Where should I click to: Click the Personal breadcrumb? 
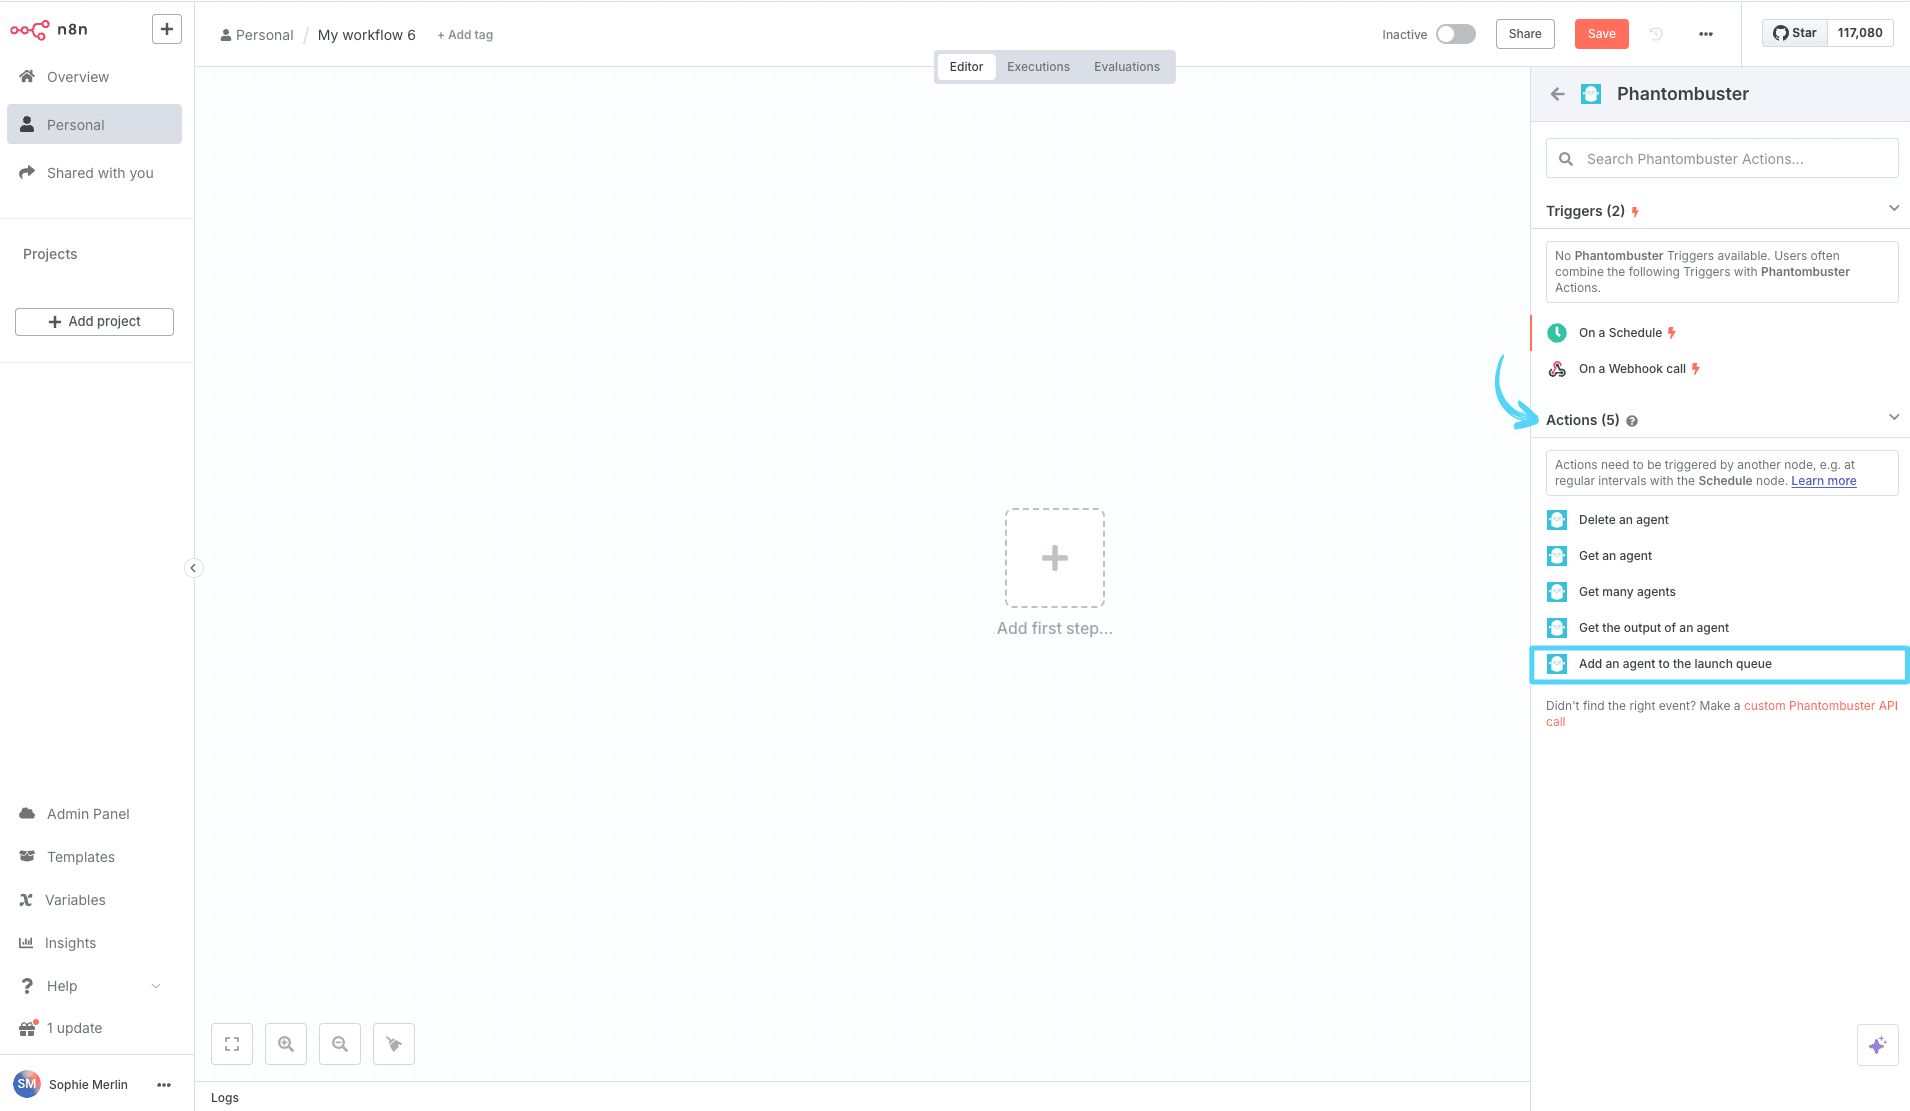257,35
